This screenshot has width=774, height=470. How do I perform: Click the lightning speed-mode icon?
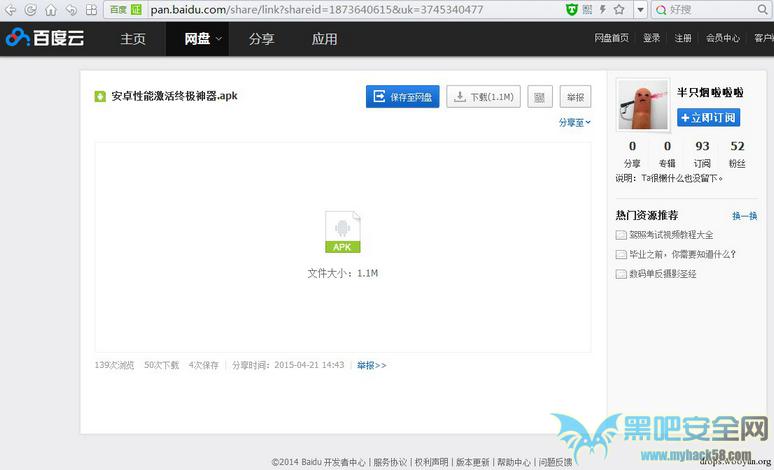pos(603,9)
